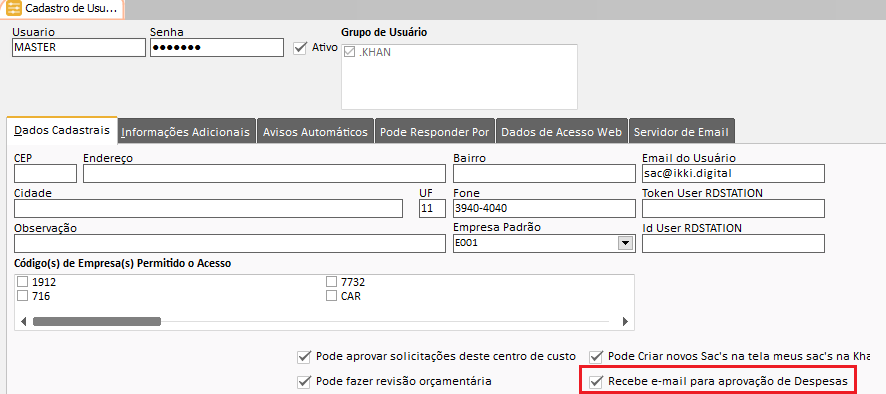
Task: Check company code CAR
Action: 332,295
